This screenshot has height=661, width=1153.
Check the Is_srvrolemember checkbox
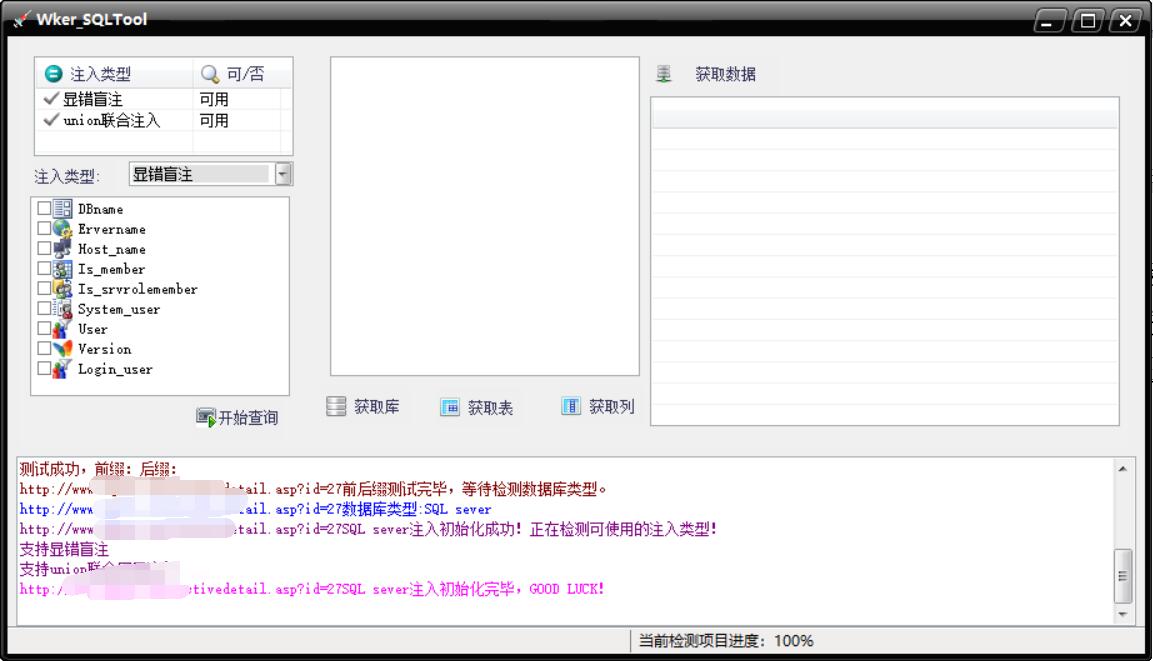click(44, 287)
